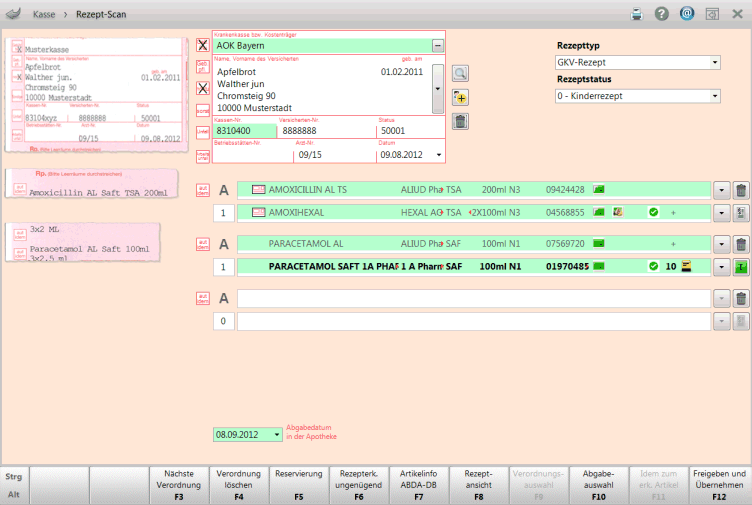
Task: Click trash icon of the empty prescription row
Action: pyautogui.click(x=741, y=299)
